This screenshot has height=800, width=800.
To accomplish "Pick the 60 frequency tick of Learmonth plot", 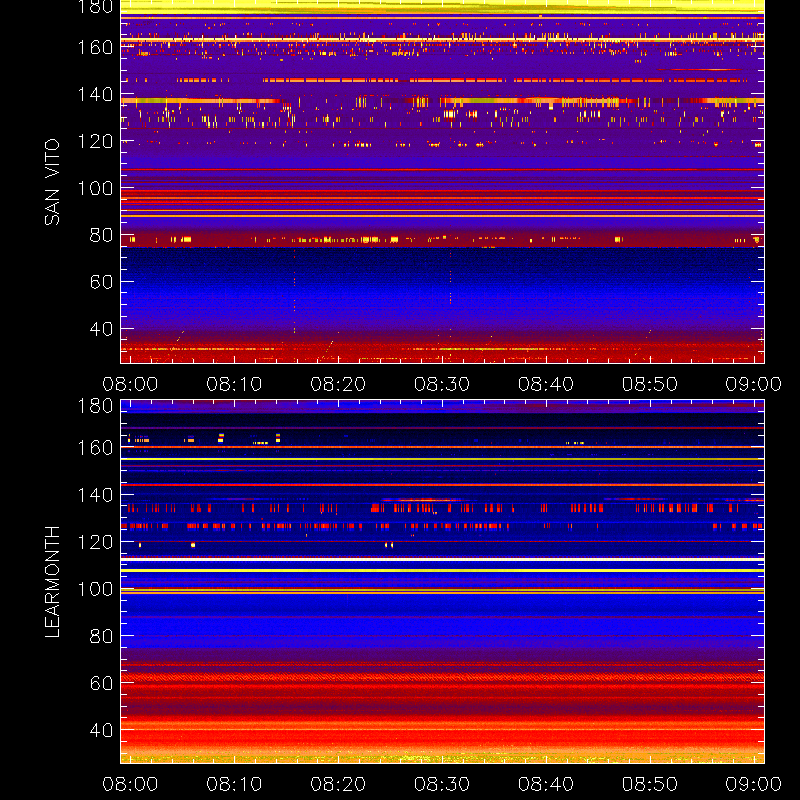I will click(x=101, y=683).
